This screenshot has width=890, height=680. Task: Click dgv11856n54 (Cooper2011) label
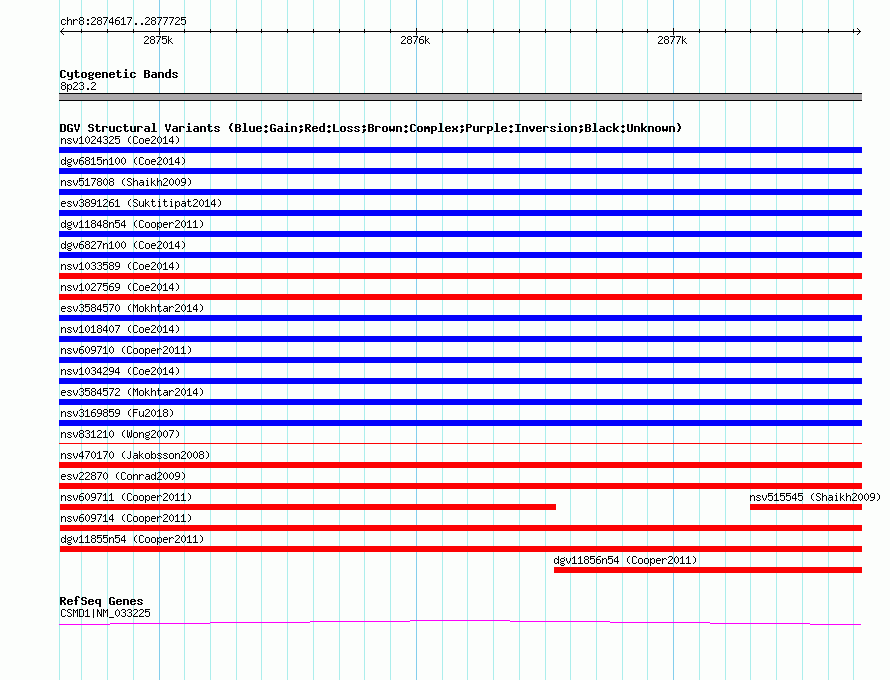pyautogui.click(x=625, y=560)
